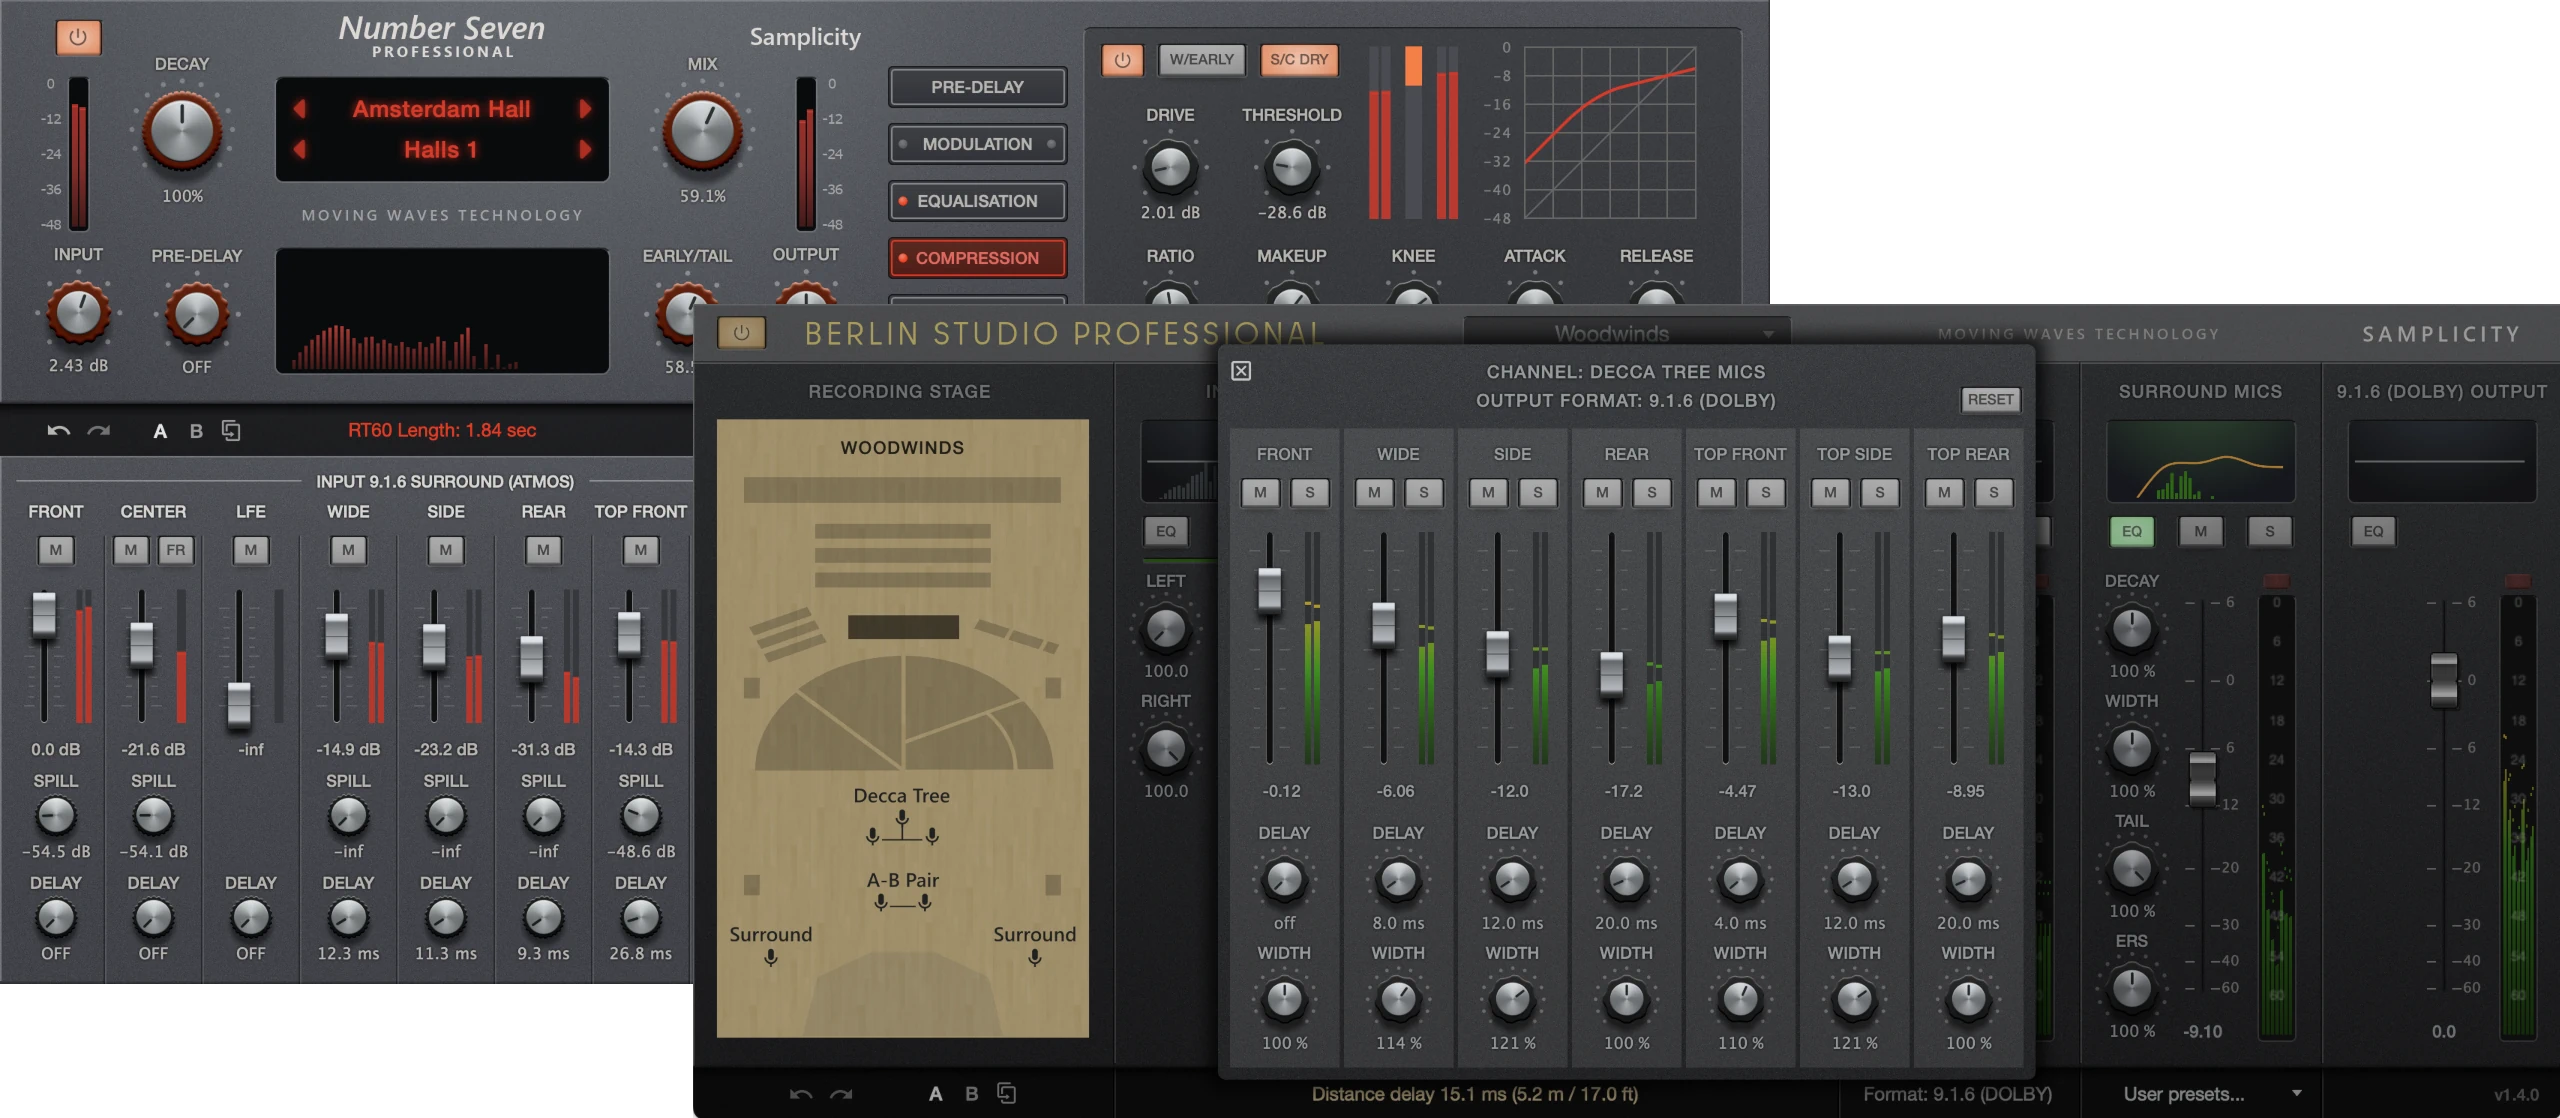Click compression transfer curve graph
Screen dimensions: 2560x1118
click(x=1609, y=132)
